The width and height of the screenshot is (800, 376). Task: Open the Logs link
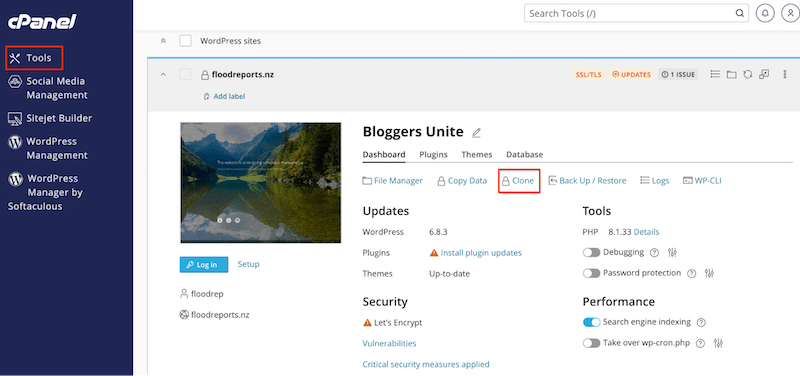(654, 181)
